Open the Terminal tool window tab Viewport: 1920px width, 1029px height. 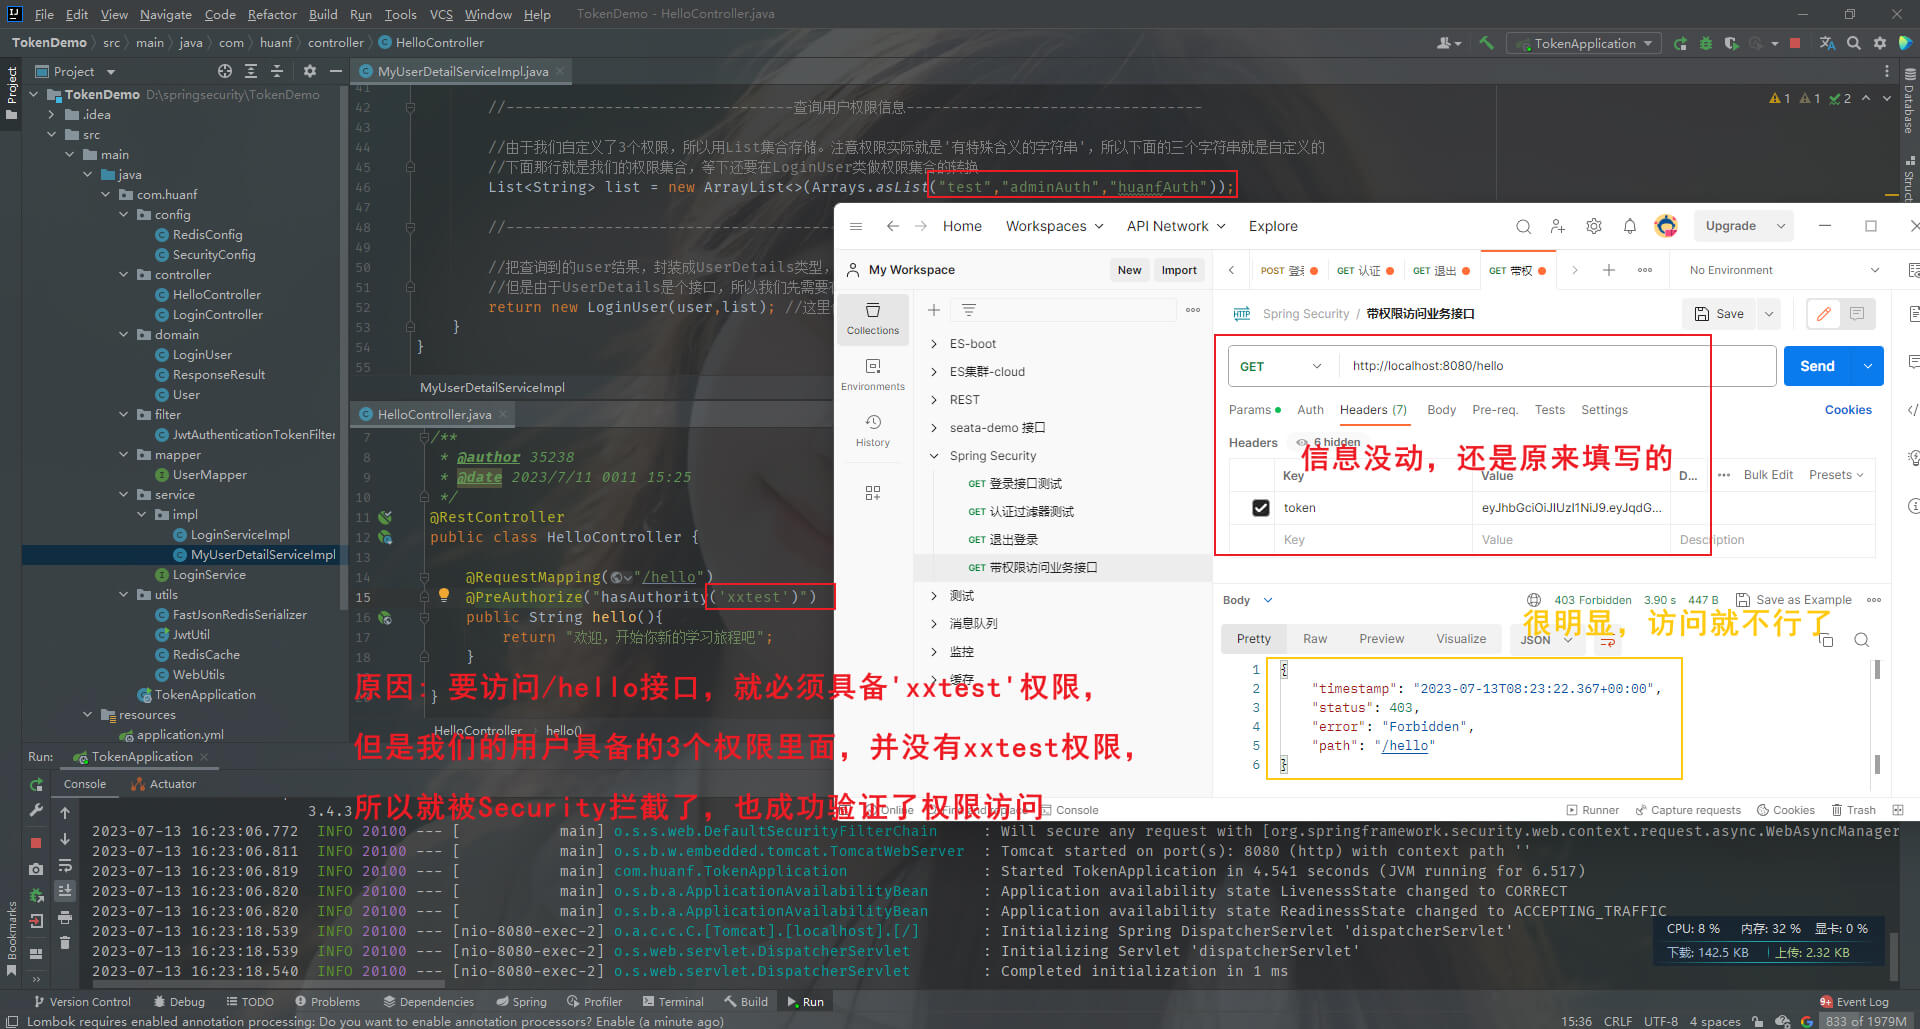coord(673,1002)
